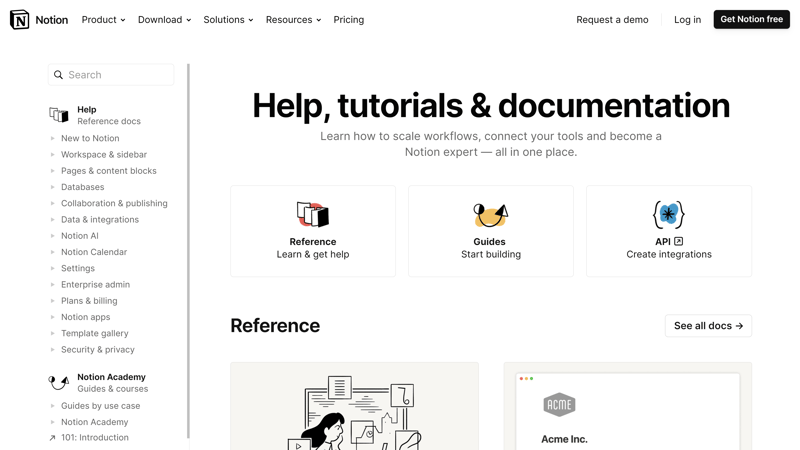Expand the Databases section arrow
Viewport: 800px width, 450px height.
[52, 187]
